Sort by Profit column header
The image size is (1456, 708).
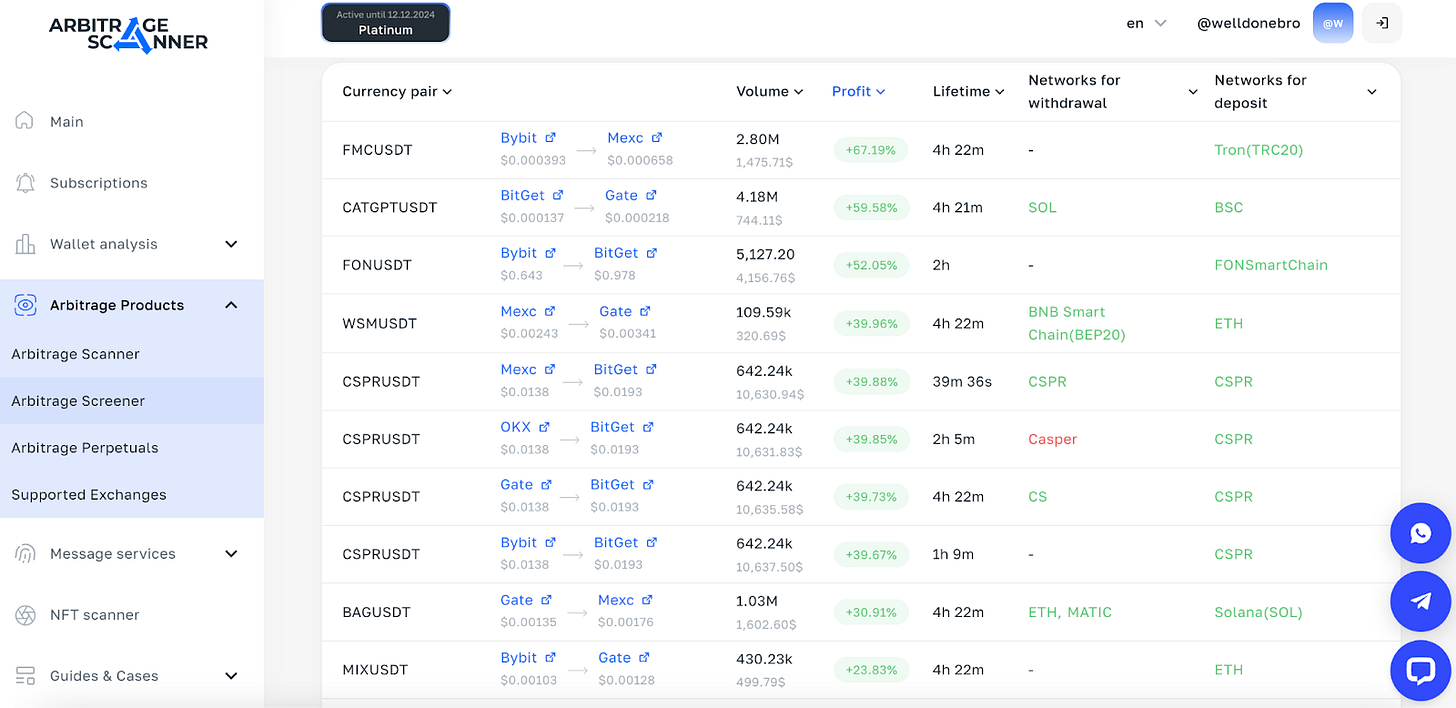[859, 91]
